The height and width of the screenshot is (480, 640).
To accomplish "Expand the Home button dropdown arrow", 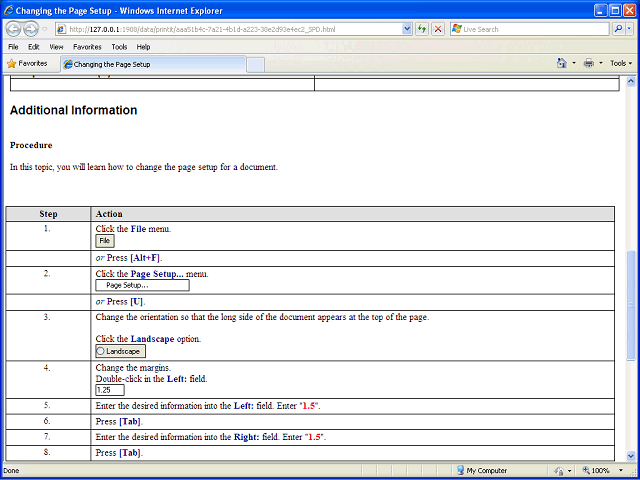I will pyautogui.click(x=573, y=64).
